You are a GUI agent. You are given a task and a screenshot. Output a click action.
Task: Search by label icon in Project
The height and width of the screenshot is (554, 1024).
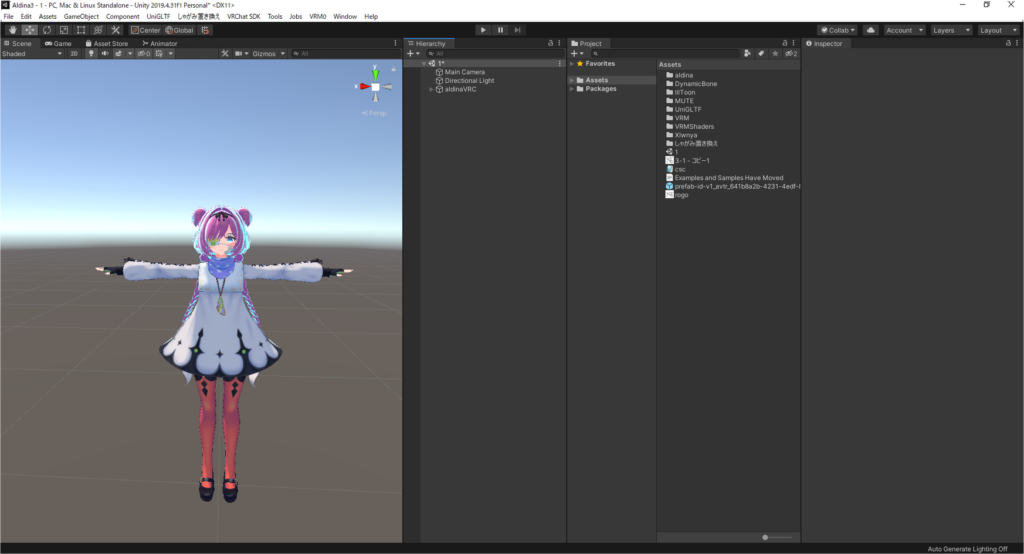coord(761,54)
